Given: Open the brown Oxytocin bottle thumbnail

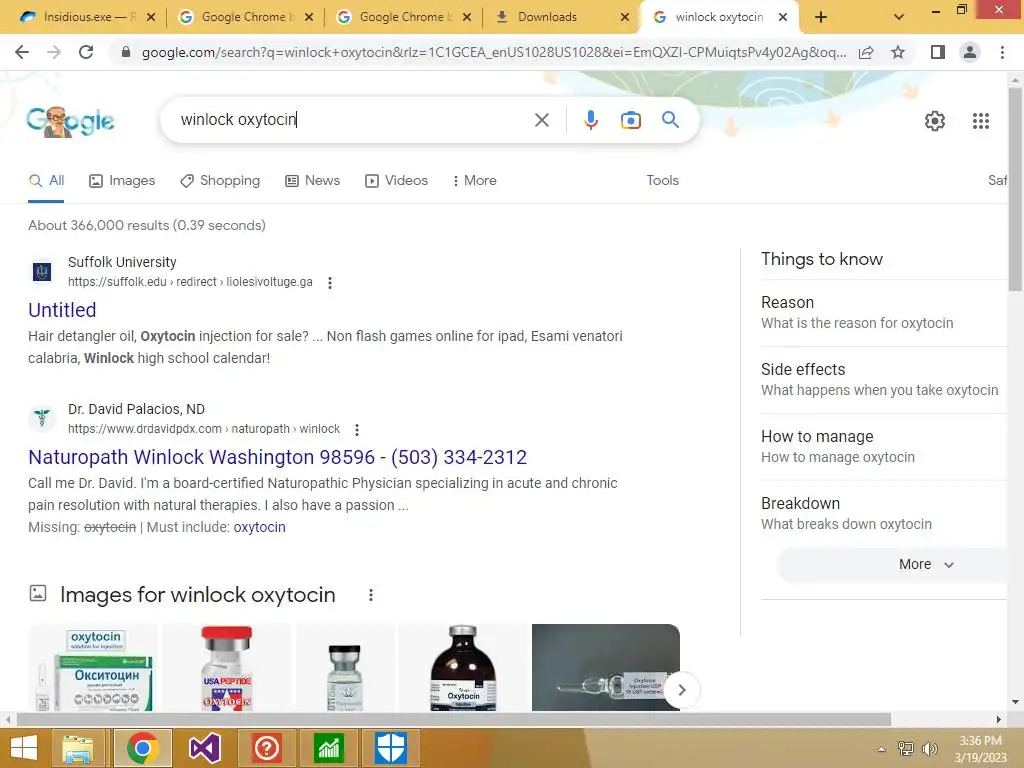Looking at the screenshot, I should pos(463,667).
